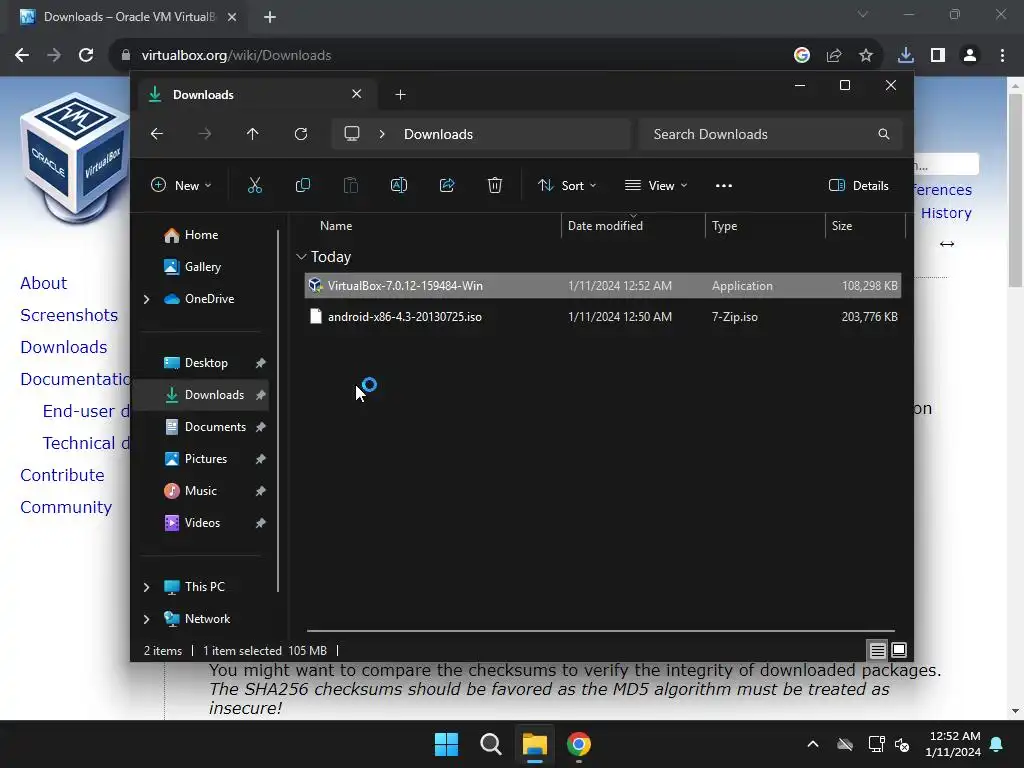Open the New dropdown menu
The height and width of the screenshot is (768, 1024).
click(181, 185)
